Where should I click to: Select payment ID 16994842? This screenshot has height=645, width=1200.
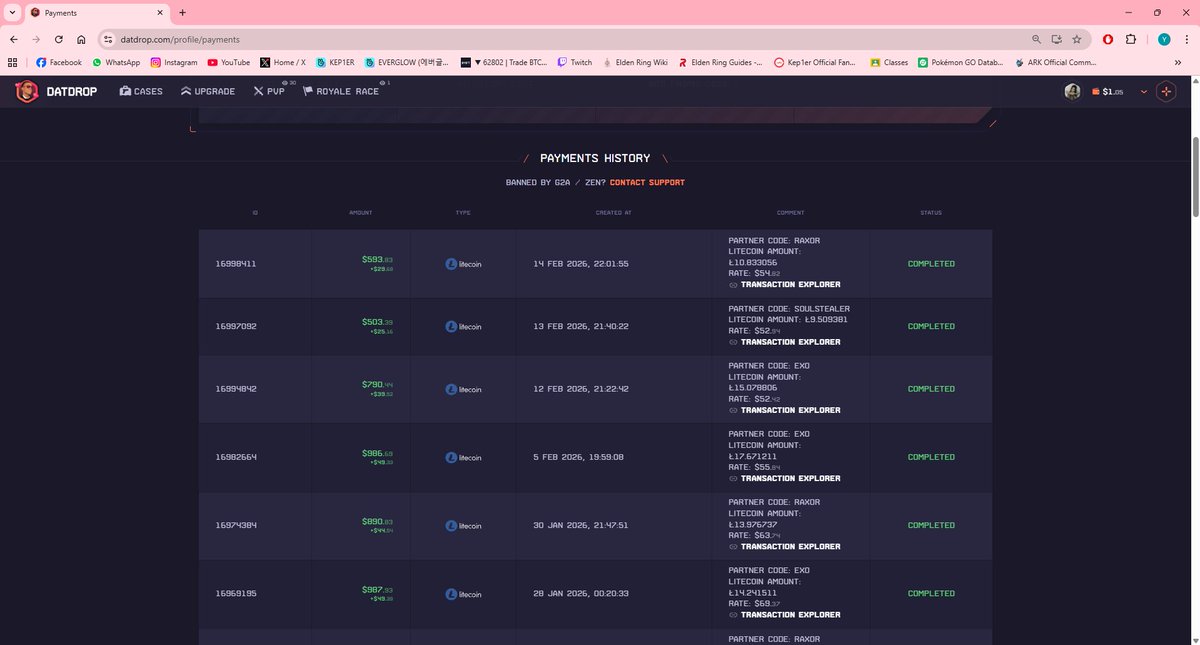pyautogui.click(x=236, y=389)
